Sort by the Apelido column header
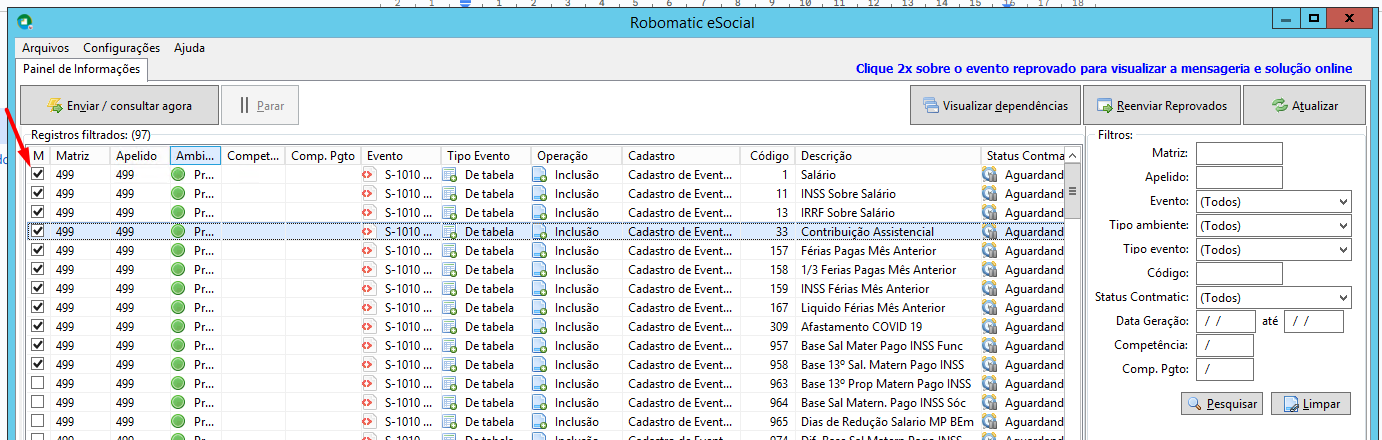Screen dimensions: 1382x440 [x=139, y=156]
